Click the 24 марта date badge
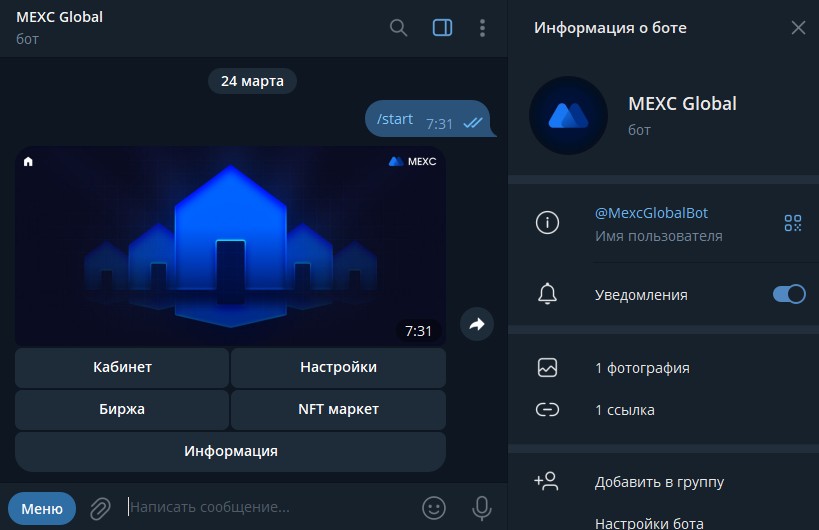This screenshot has height=530, width=819. pos(252,81)
